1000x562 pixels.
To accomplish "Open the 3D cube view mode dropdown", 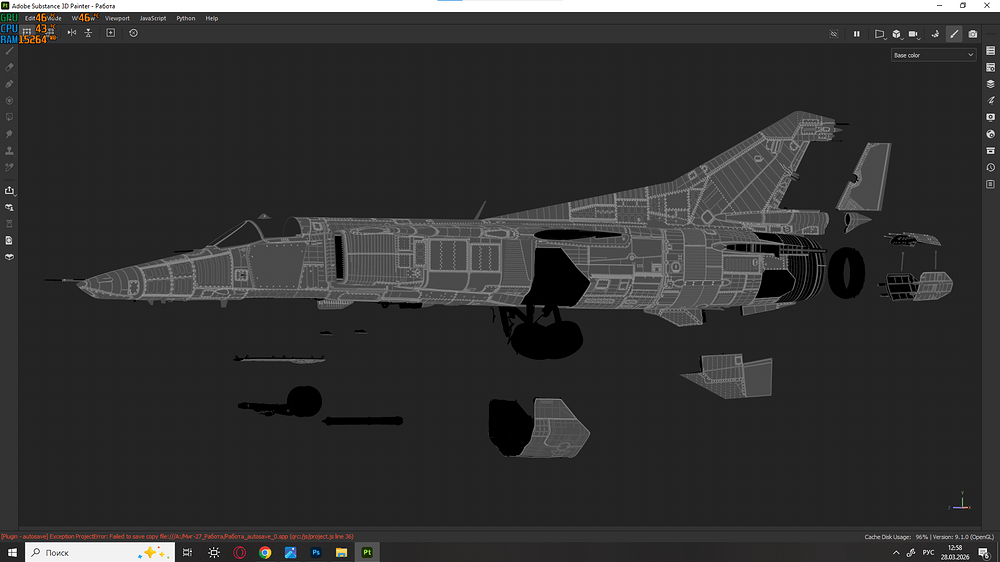I will [897, 34].
